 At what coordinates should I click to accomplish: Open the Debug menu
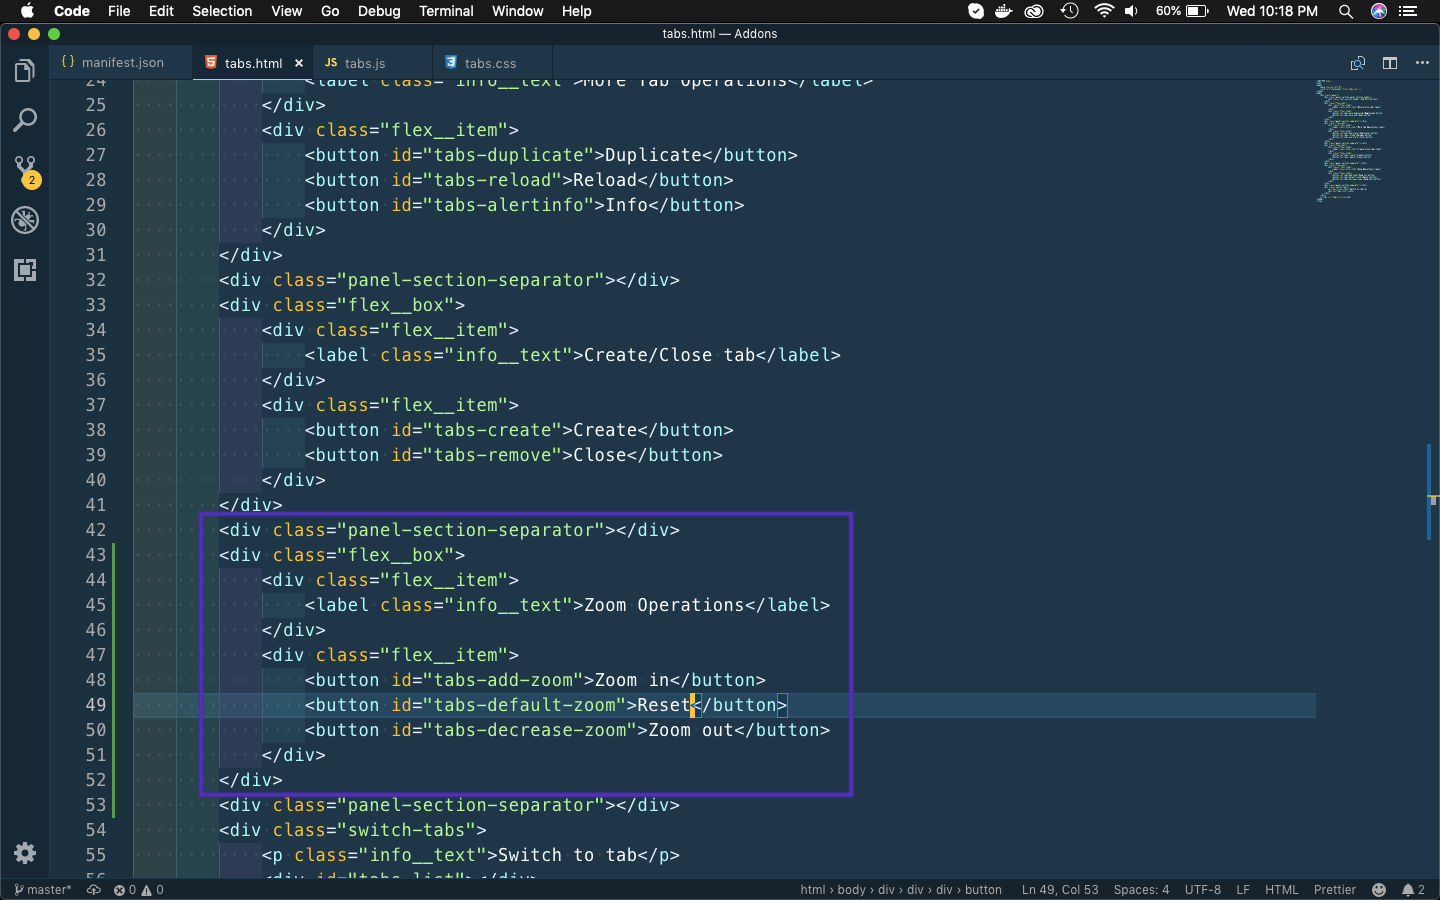(379, 11)
